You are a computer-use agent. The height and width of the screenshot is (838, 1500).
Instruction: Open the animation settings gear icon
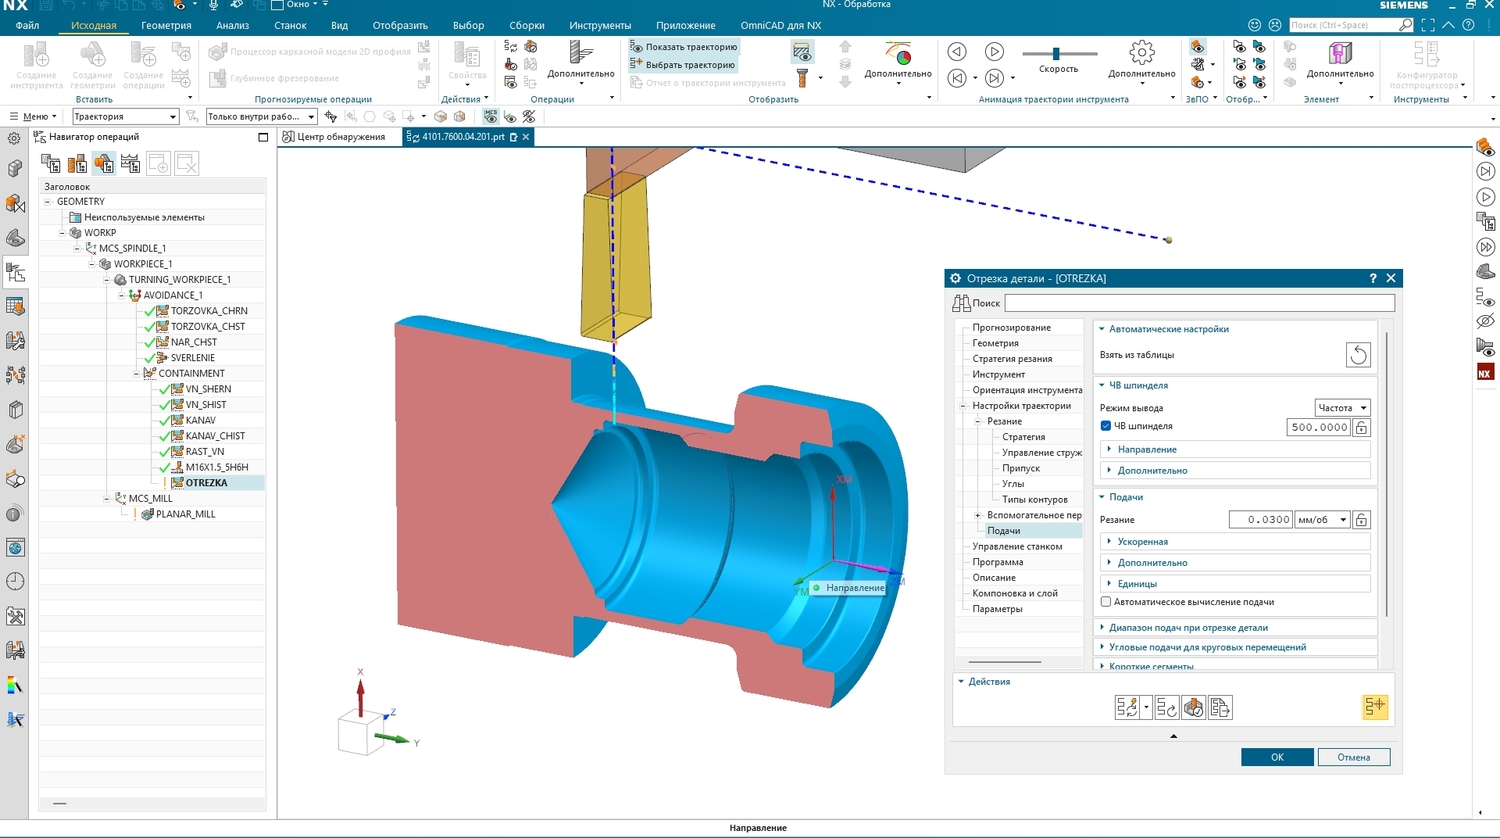[x=1141, y=52]
